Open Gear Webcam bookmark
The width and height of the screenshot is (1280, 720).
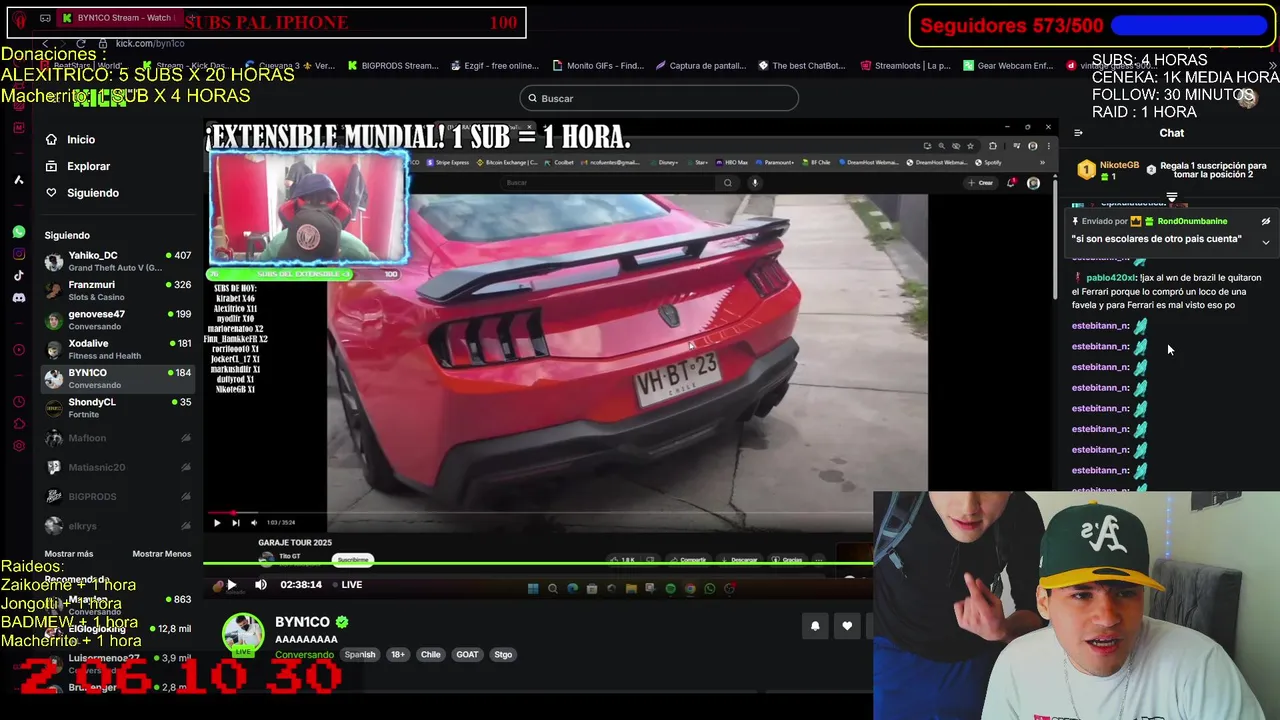[x=1007, y=66]
